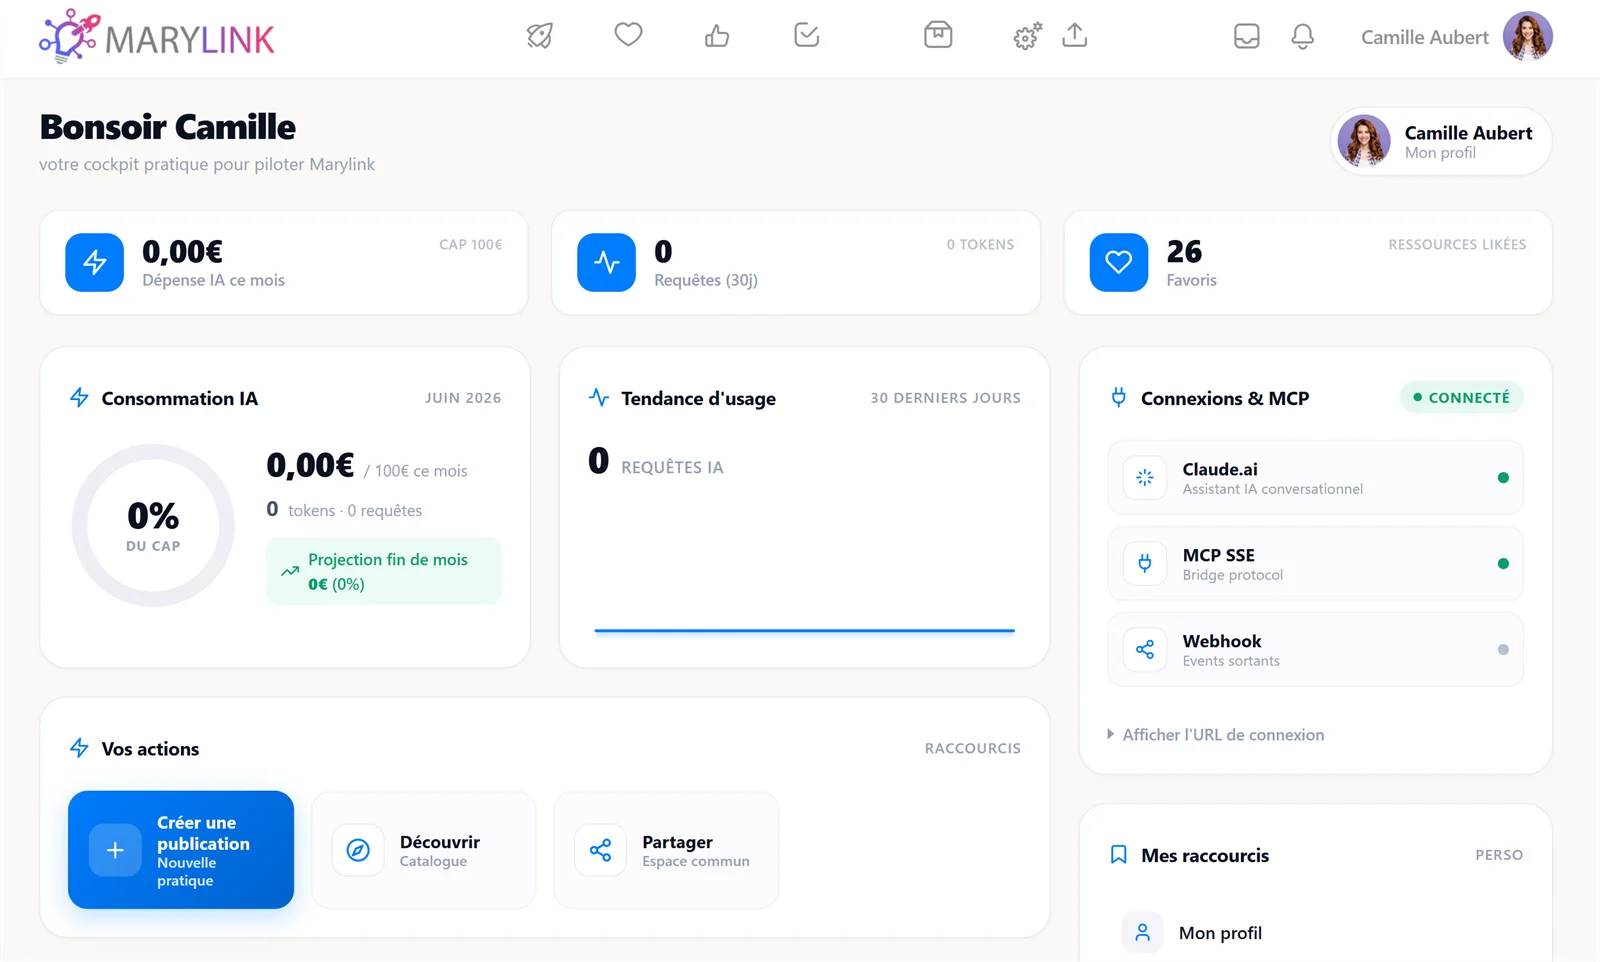The height and width of the screenshot is (962, 1600).
Task: Click the Tendance d'usage pulse icon
Action: tap(599, 398)
